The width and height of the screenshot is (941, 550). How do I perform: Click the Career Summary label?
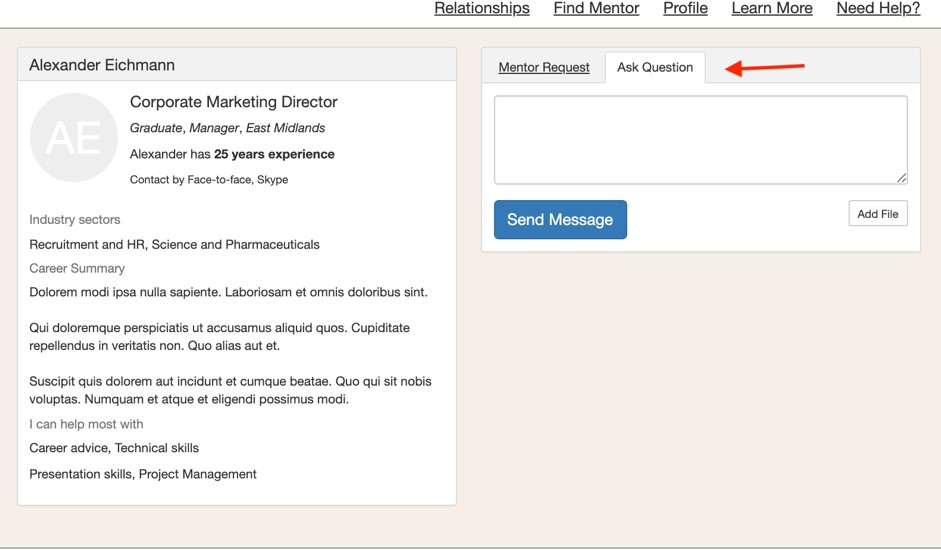tap(77, 268)
